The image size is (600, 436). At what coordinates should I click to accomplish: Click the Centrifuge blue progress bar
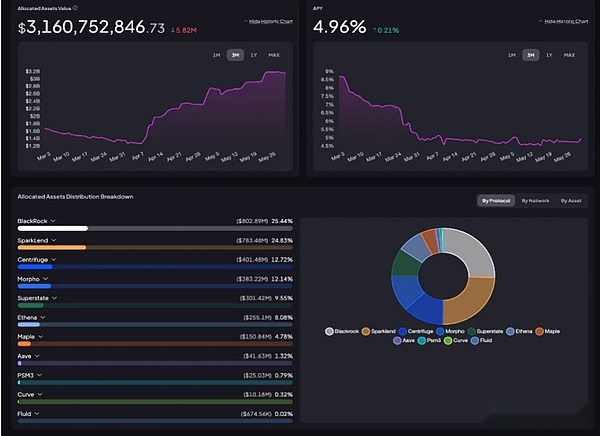(35, 267)
